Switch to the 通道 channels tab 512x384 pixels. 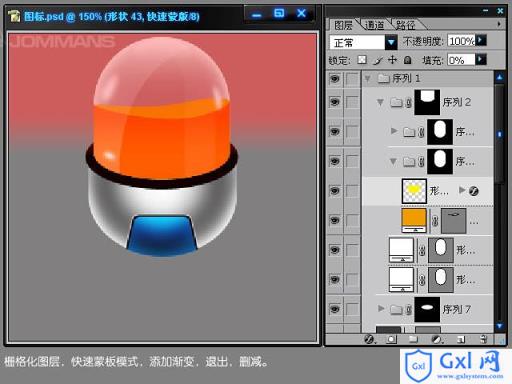(374, 25)
